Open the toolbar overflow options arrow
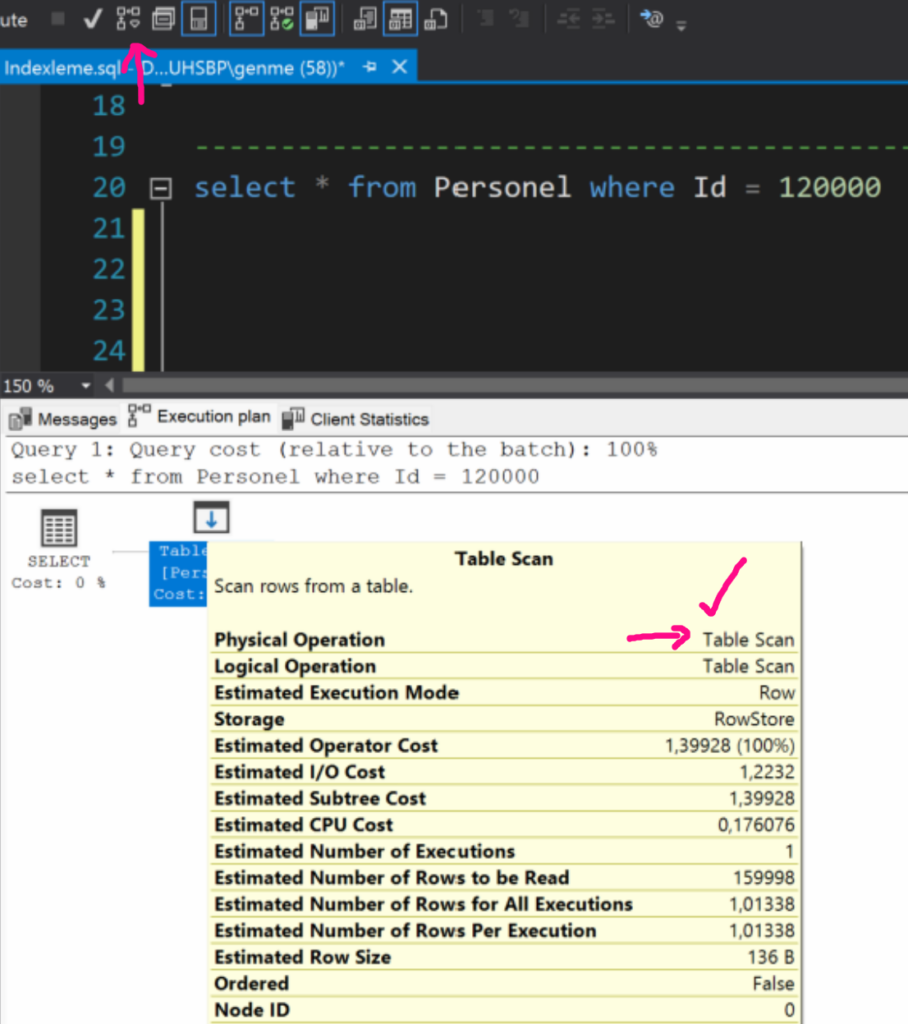 click(682, 24)
